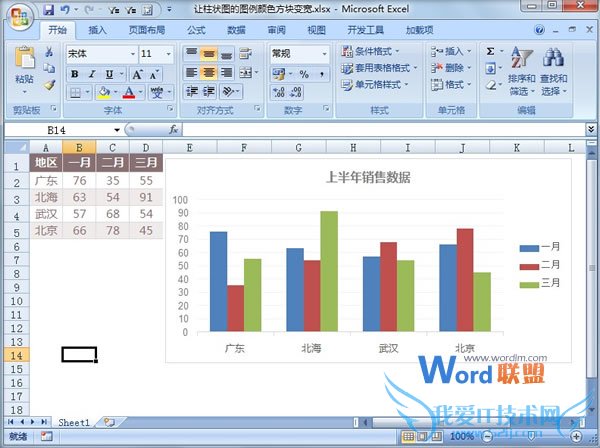Image resolution: width=600 pixels, height=448 pixels.
Task: Save the workbook with the floppy icon
Action: click(49, 10)
